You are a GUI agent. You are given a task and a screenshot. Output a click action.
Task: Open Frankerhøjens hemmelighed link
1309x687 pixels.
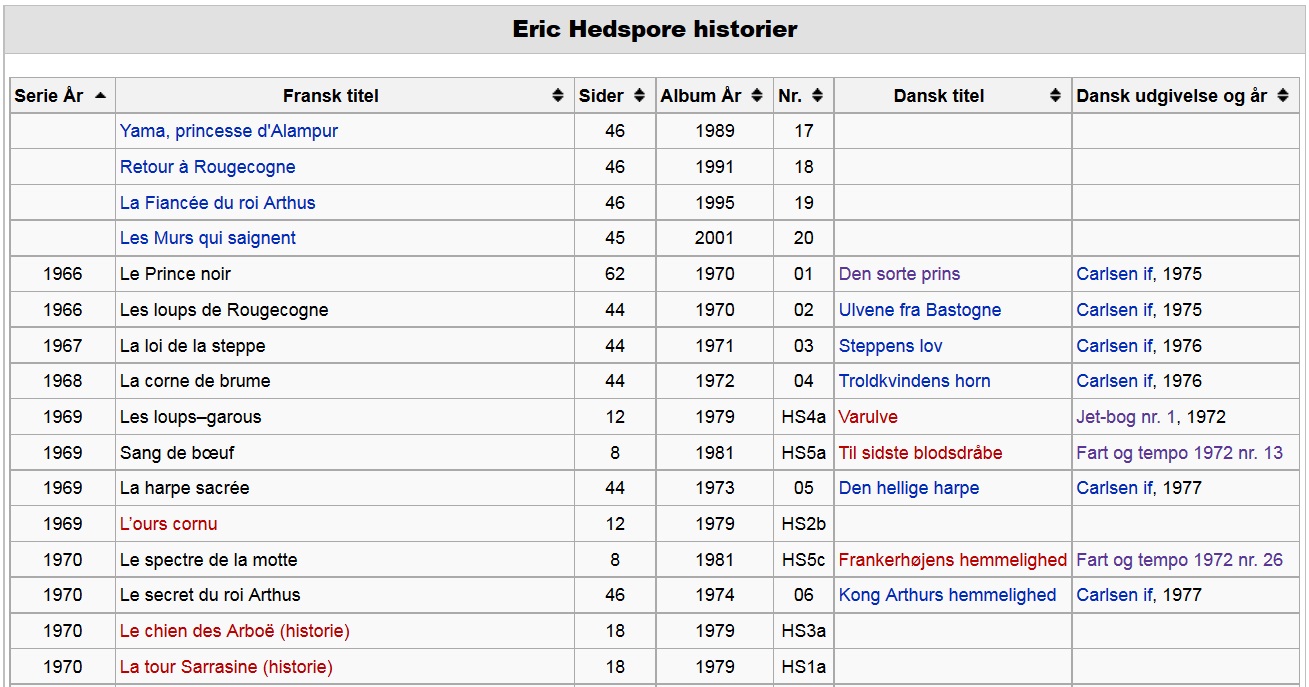[x=953, y=560]
